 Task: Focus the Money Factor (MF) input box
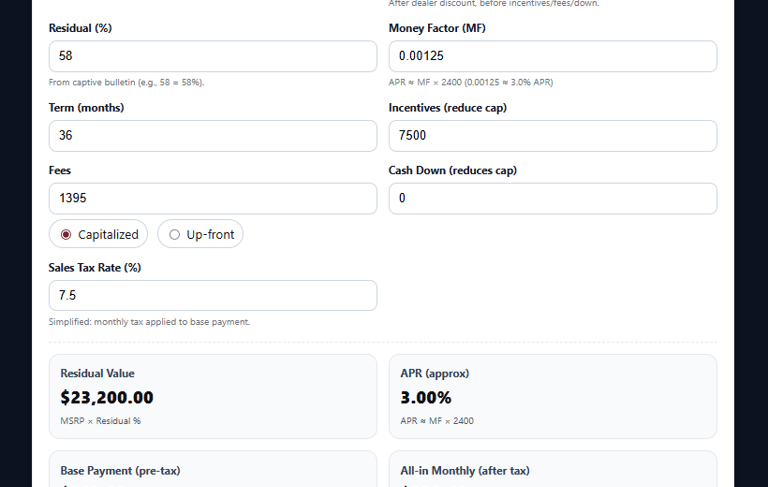point(552,56)
